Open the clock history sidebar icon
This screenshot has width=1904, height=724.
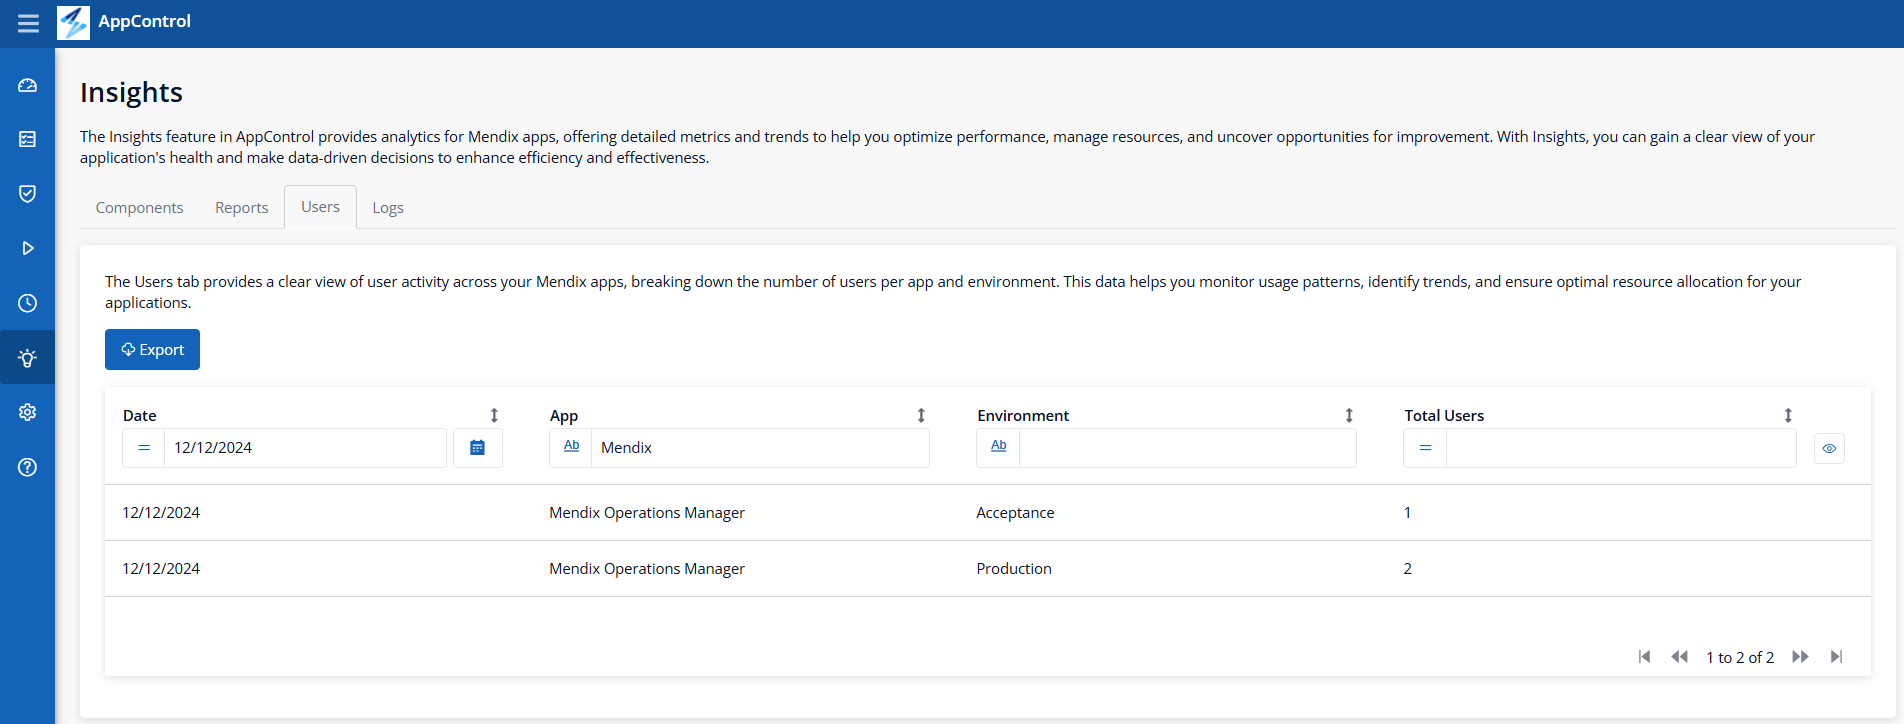tap(28, 303)
